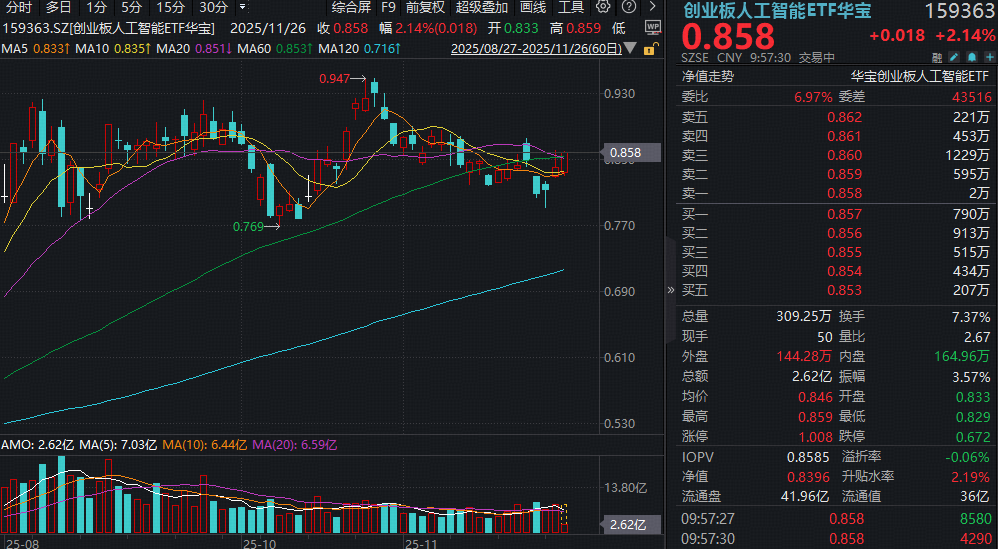Switch to 分时 intraday tab

[x=19, y=7]
